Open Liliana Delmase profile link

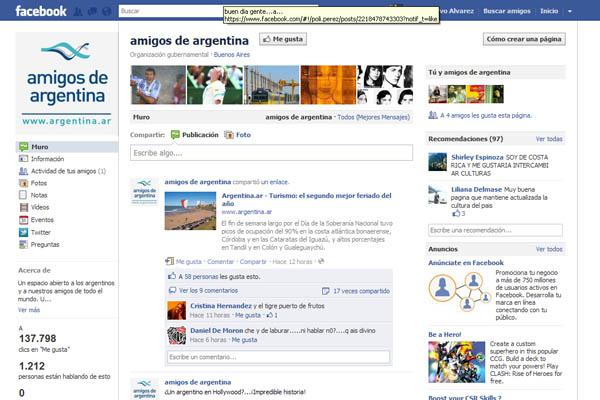coord(476,189)
